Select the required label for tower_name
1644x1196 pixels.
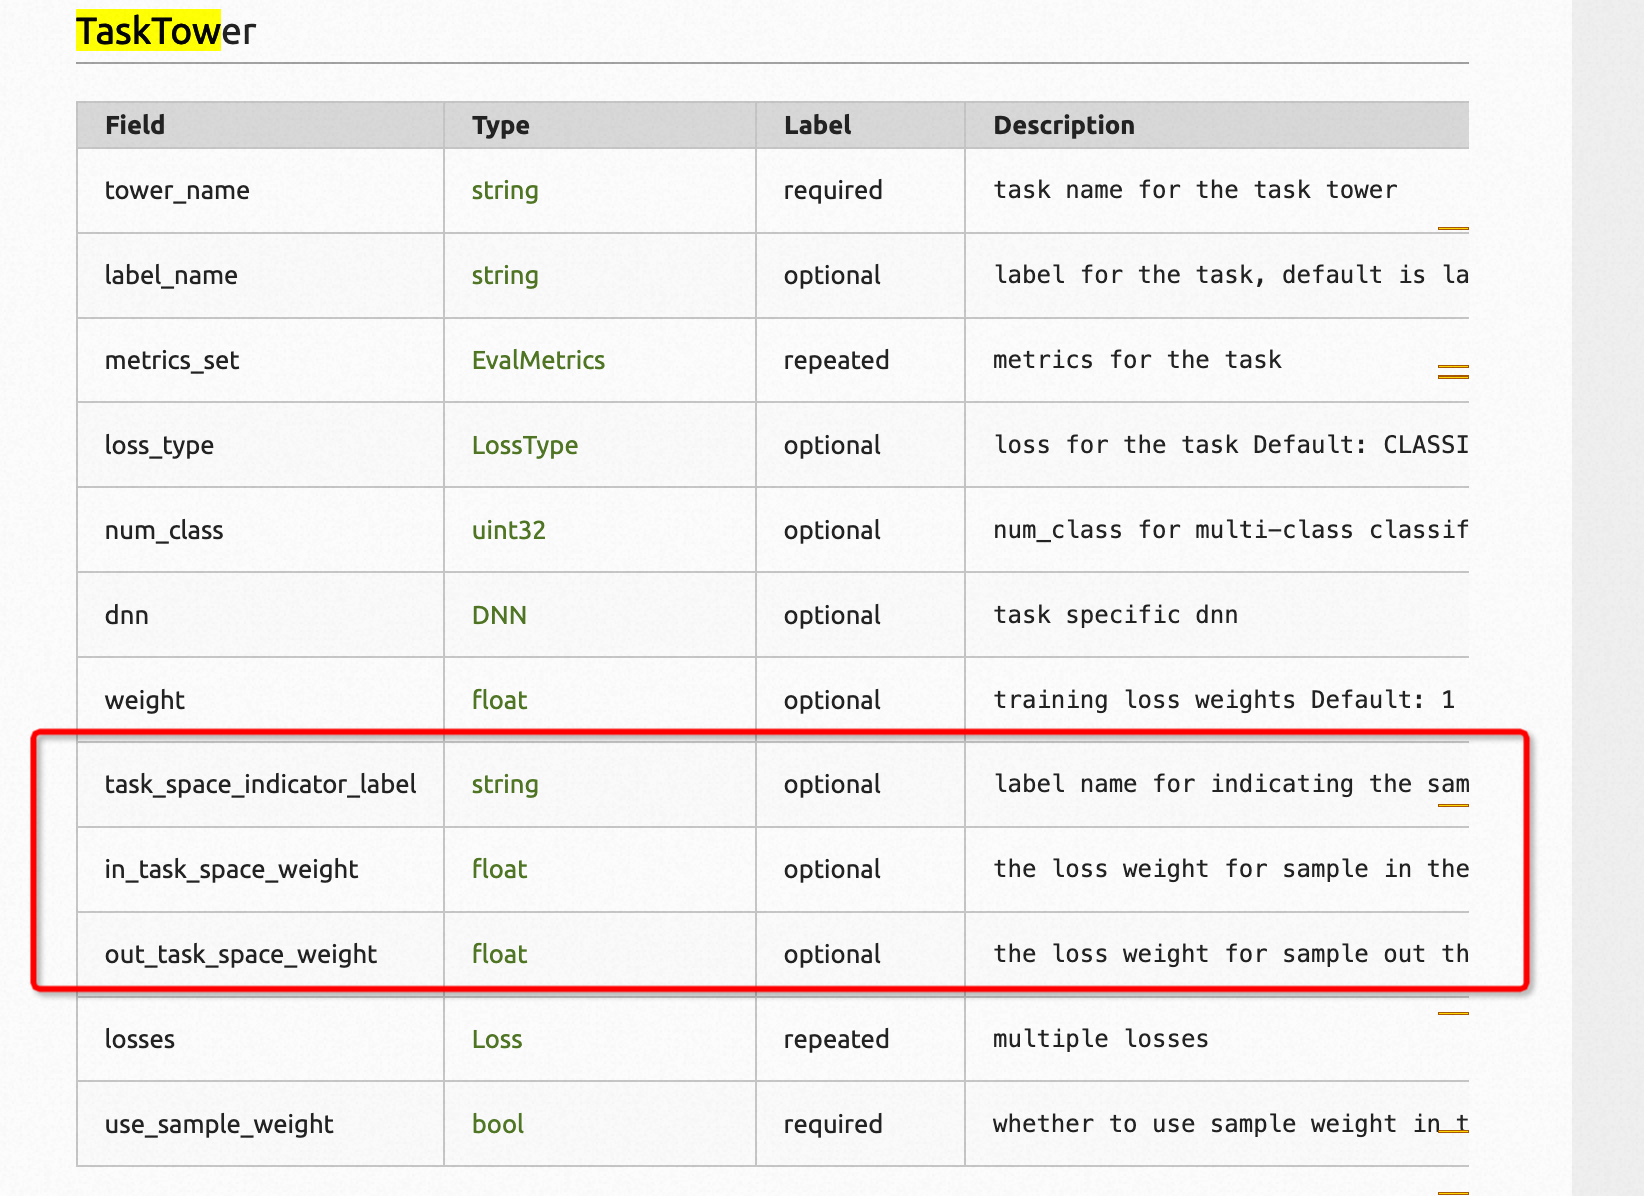tap(833, 191)
